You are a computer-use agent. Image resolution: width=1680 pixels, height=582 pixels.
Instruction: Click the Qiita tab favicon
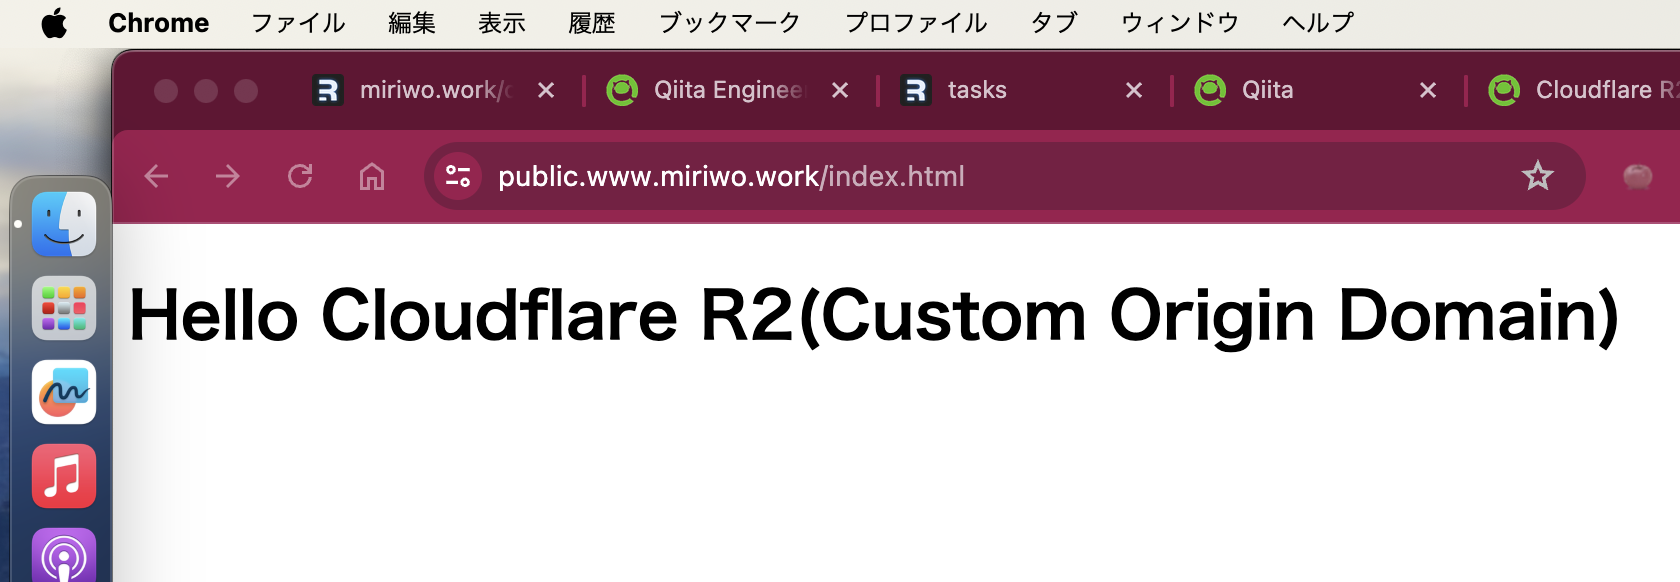[x=1210, y=90]
